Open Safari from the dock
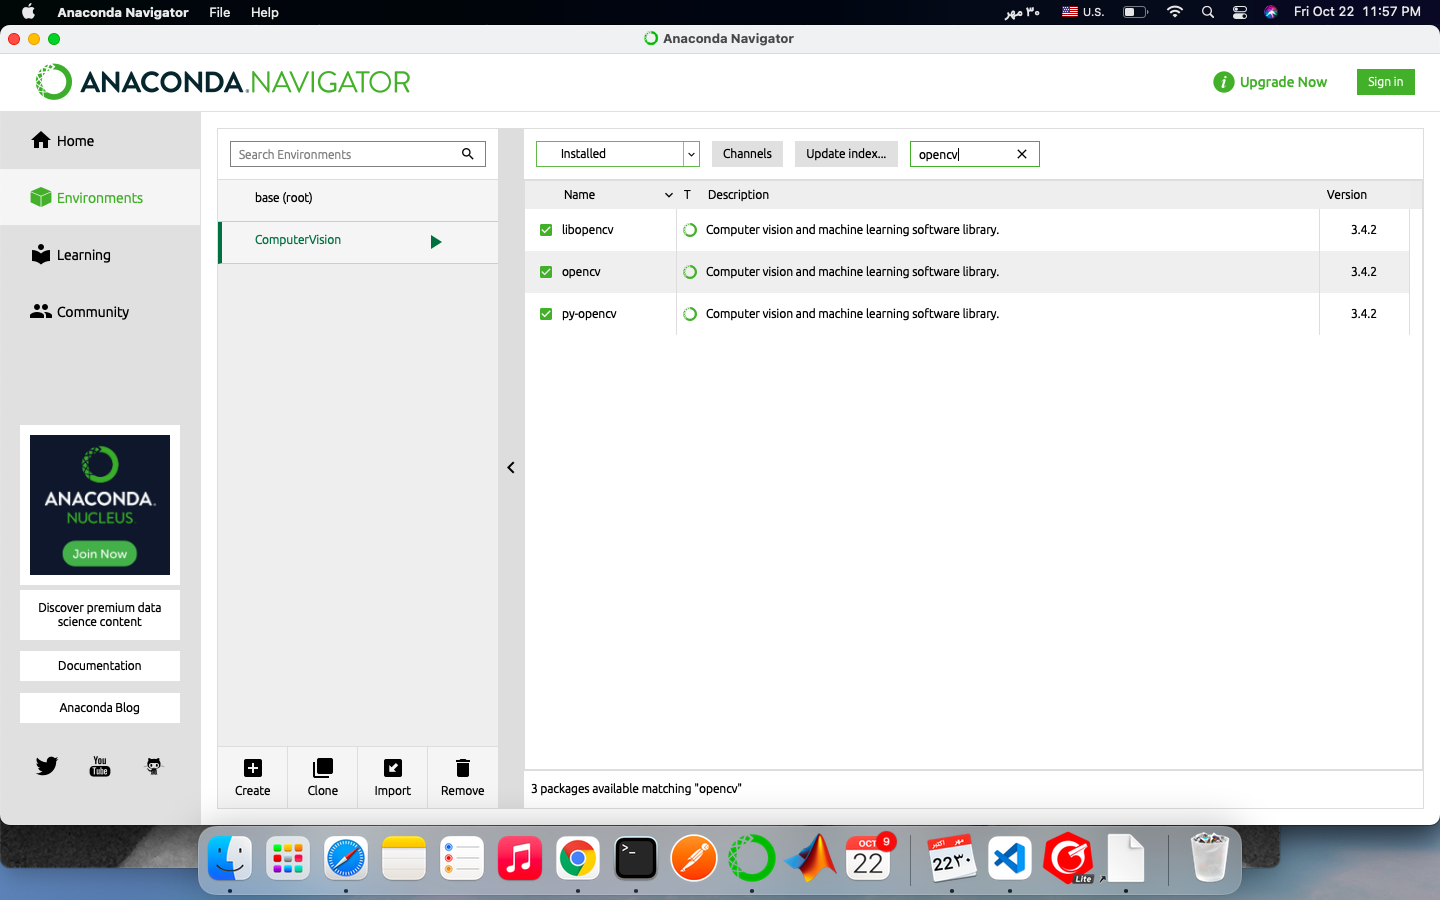The width and height of the screenshot is (1440, 900). 346,858
